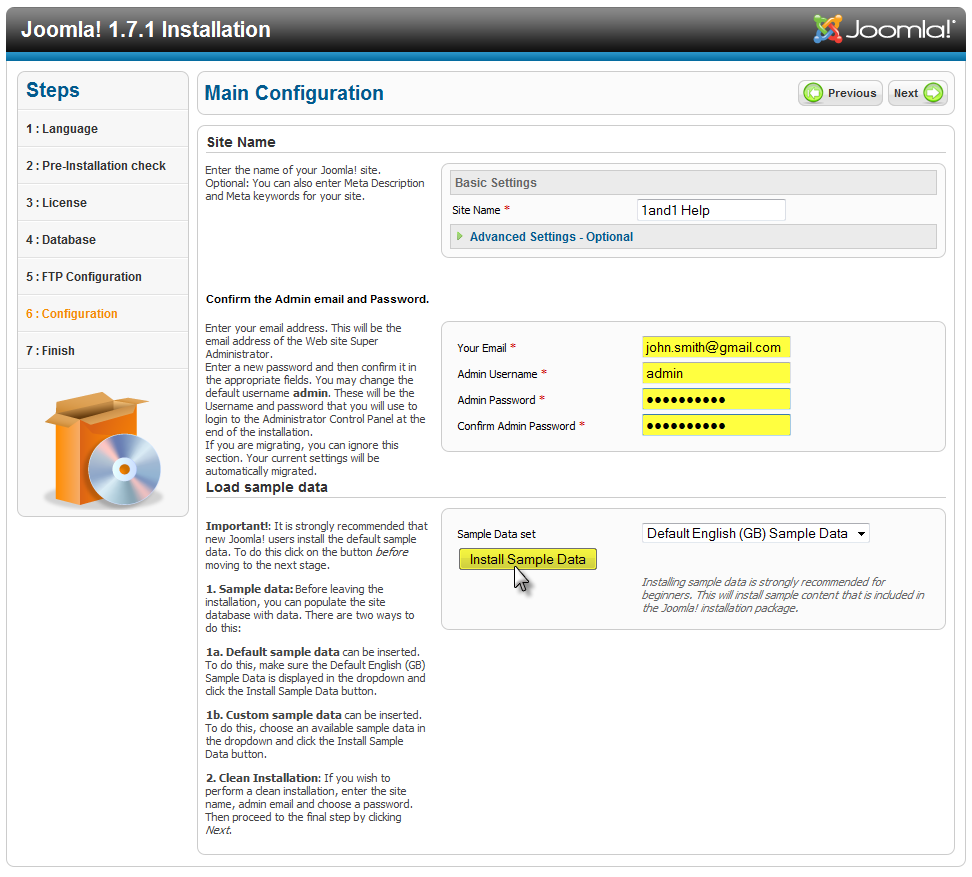Click the Joomla! logo in header
Image resolution: width=972 pixels, height=877 pixels.
pos(884,30)
